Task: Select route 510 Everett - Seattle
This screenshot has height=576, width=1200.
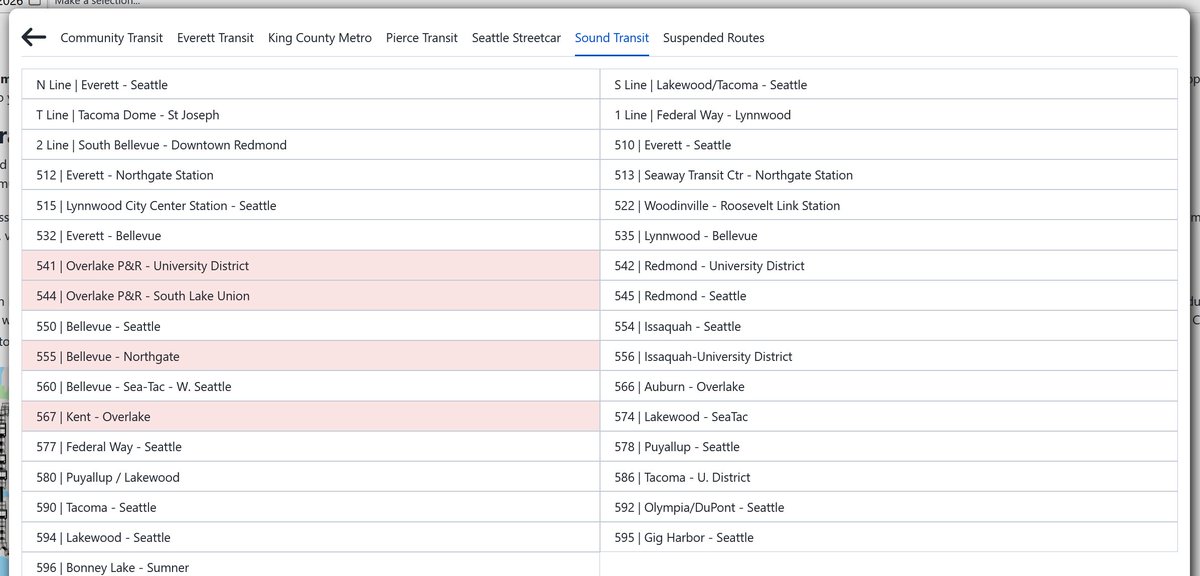Action: [888, 145]
